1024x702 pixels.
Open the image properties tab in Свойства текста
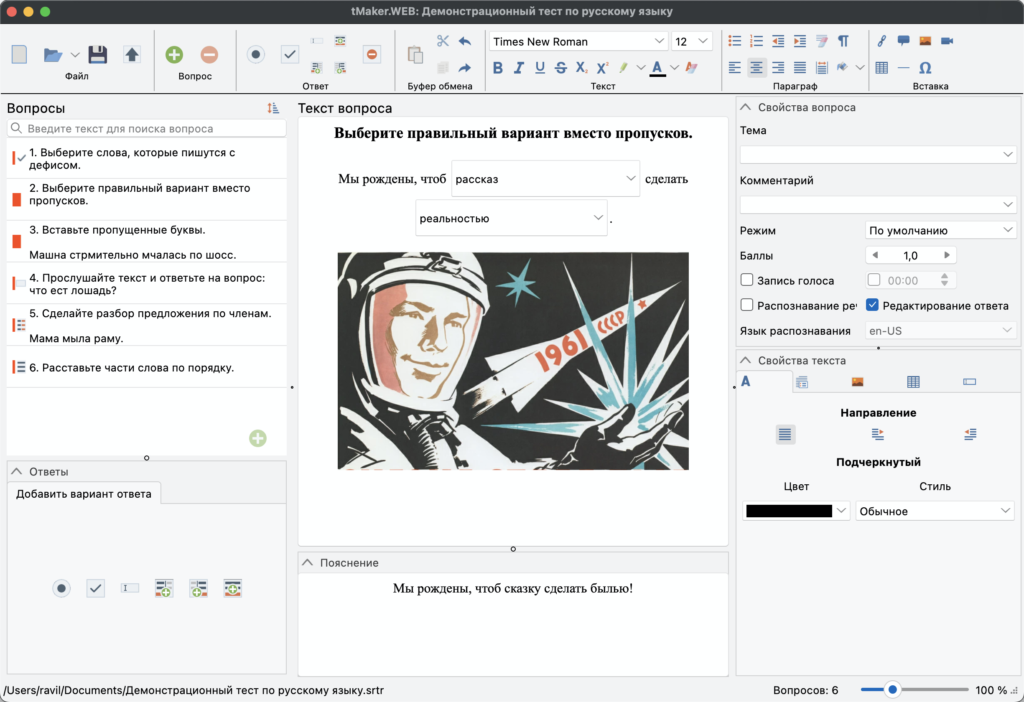(x=857, y=381)
